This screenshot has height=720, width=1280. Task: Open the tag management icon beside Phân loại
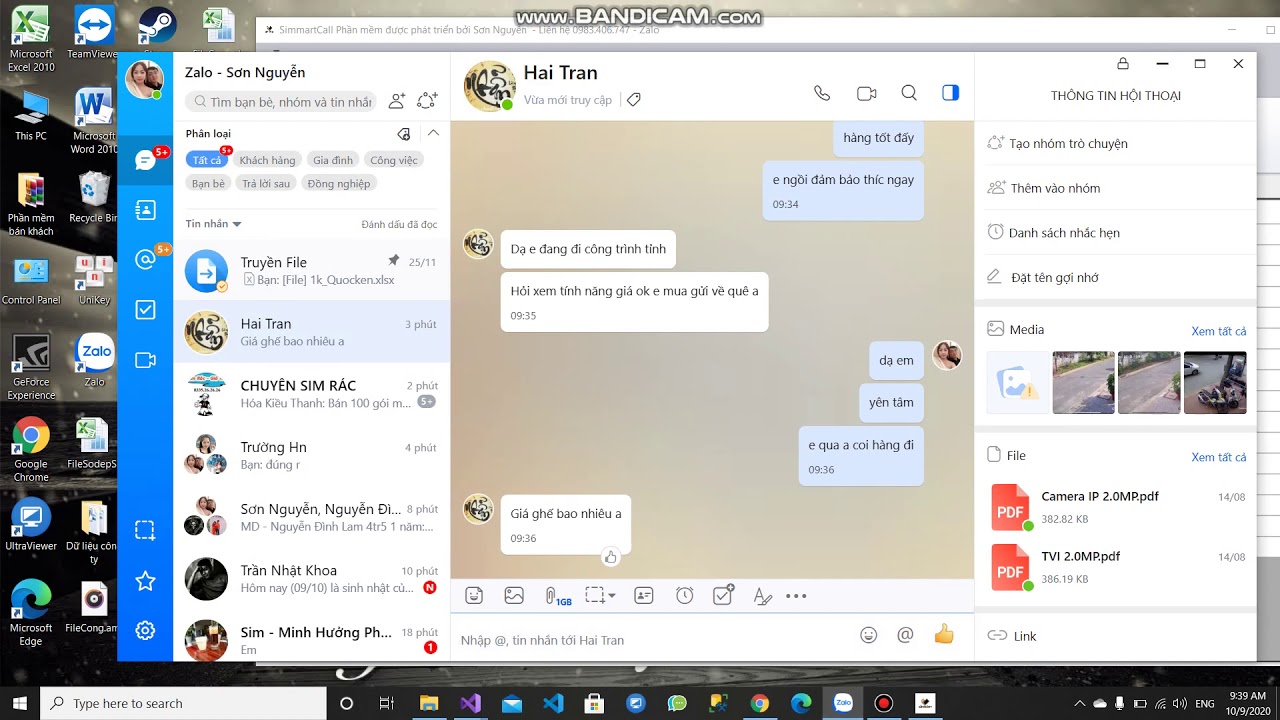pos(404,134)
